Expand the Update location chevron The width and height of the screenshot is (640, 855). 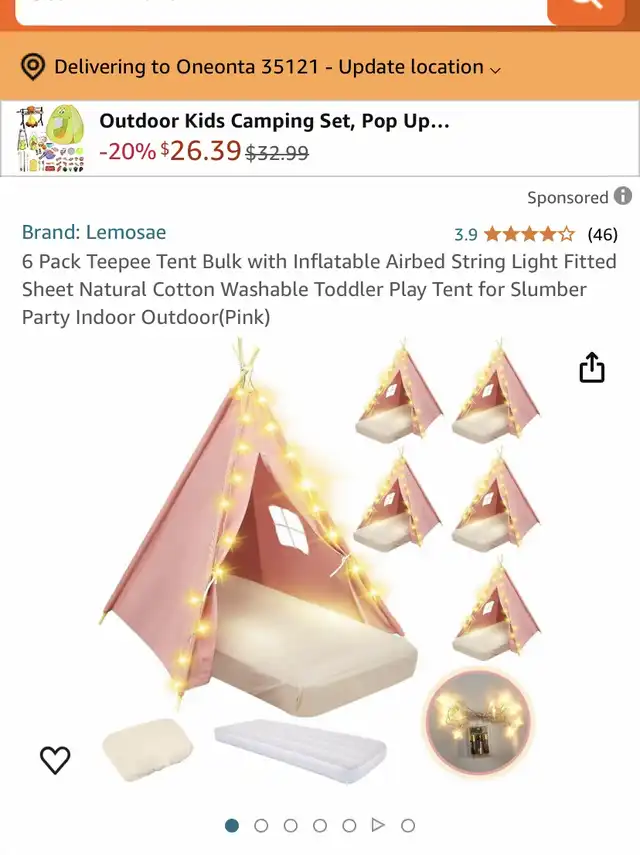495,70
